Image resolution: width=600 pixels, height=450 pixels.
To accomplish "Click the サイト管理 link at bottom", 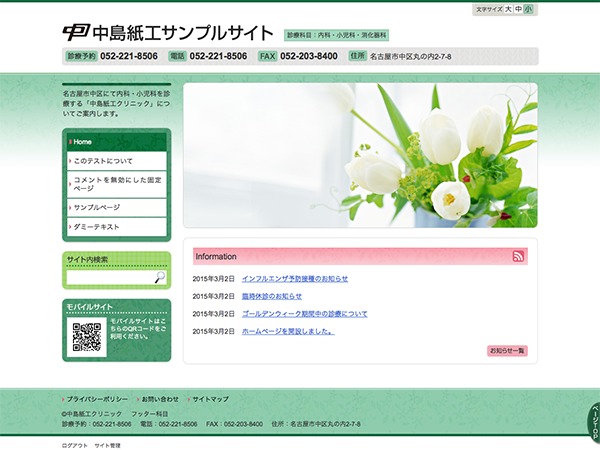I will [x=108, y=445].
